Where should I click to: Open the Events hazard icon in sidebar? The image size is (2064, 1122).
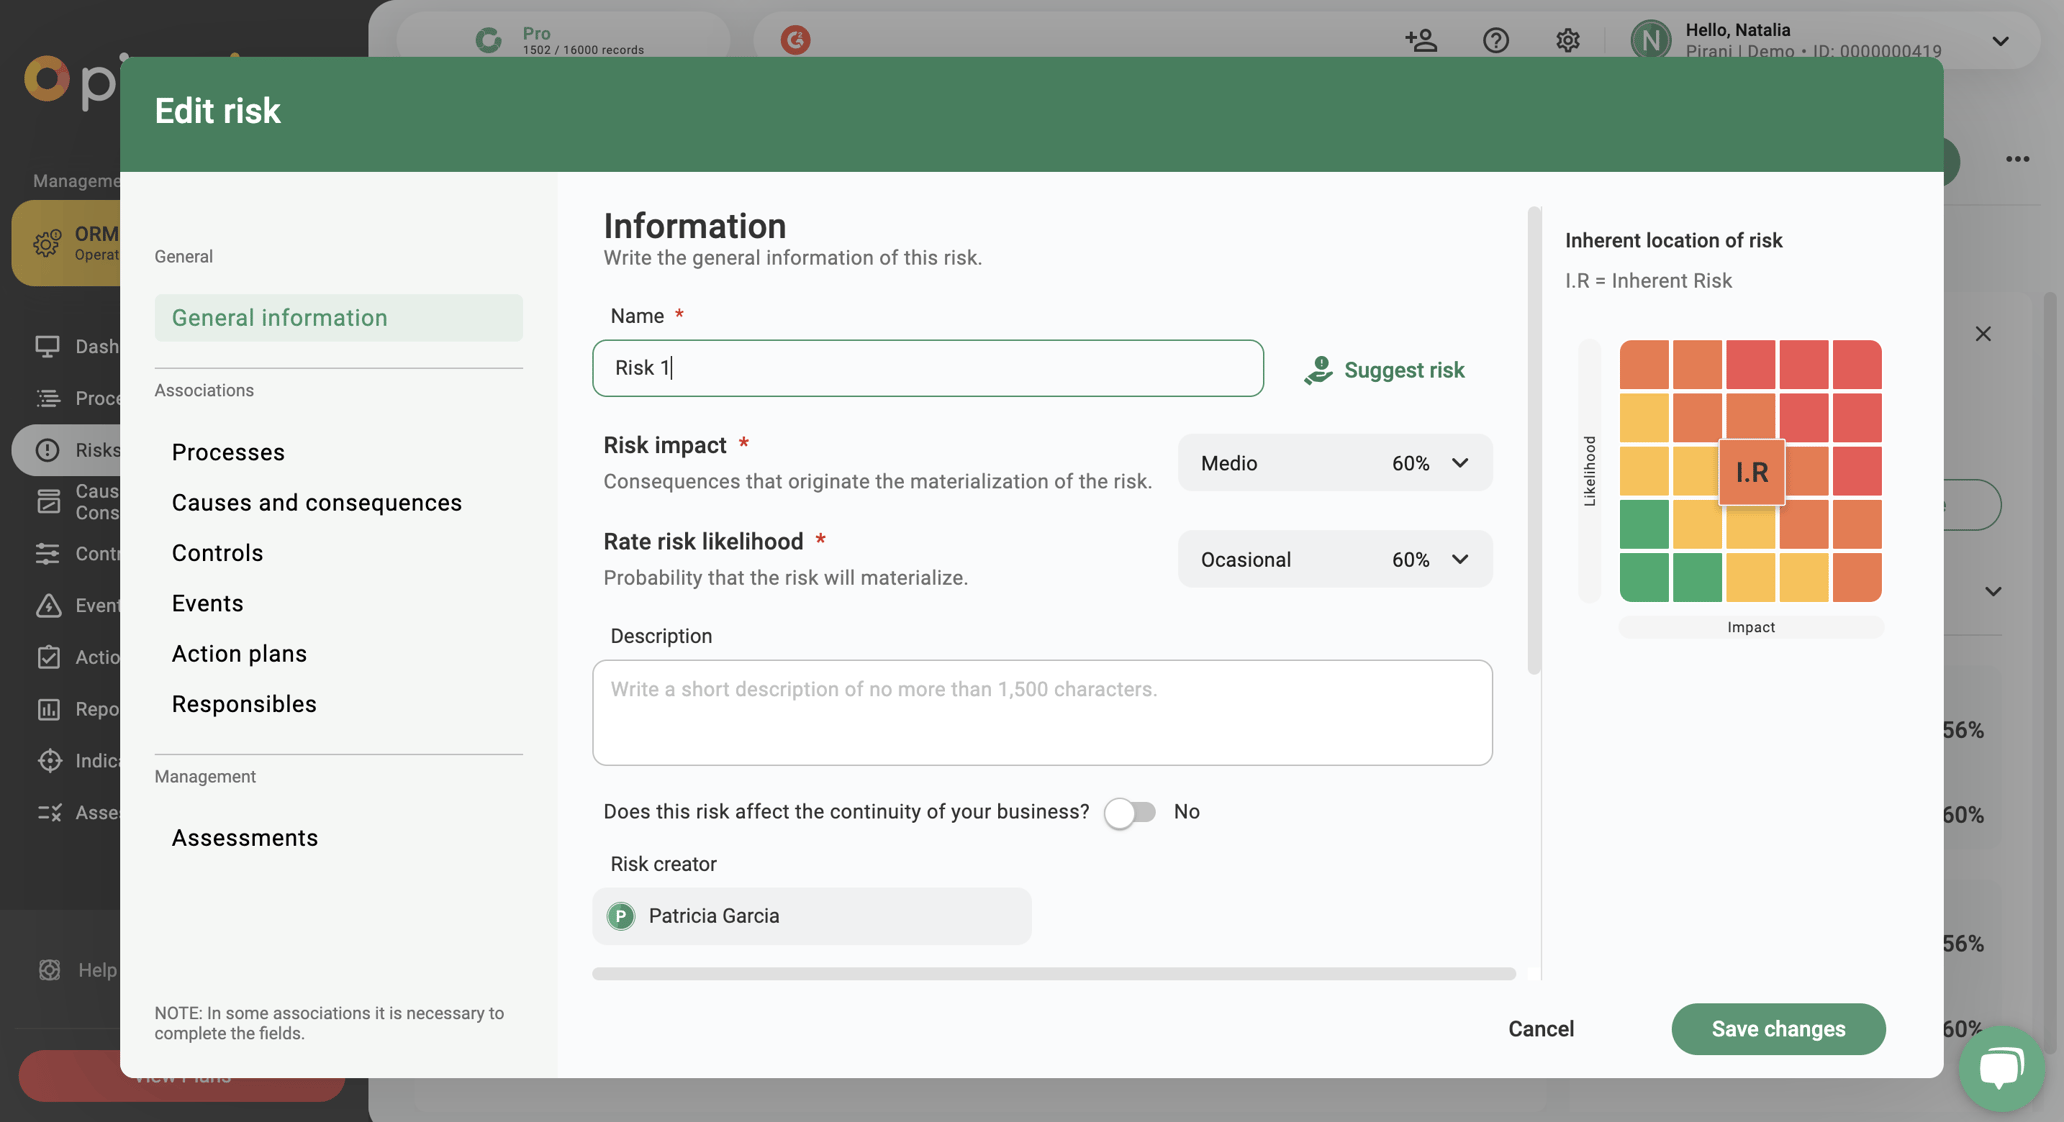point(49,605)
